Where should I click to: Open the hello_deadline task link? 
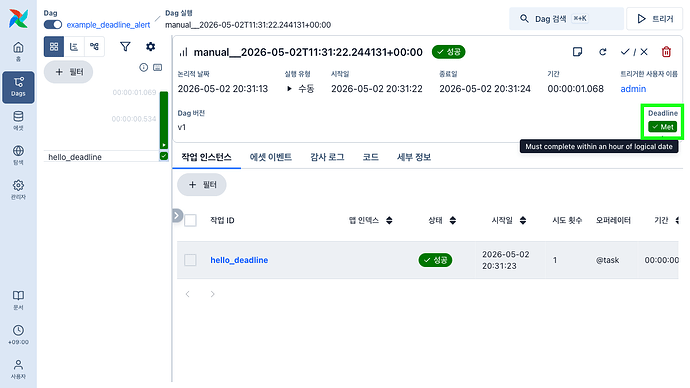(x=239, y=260)
